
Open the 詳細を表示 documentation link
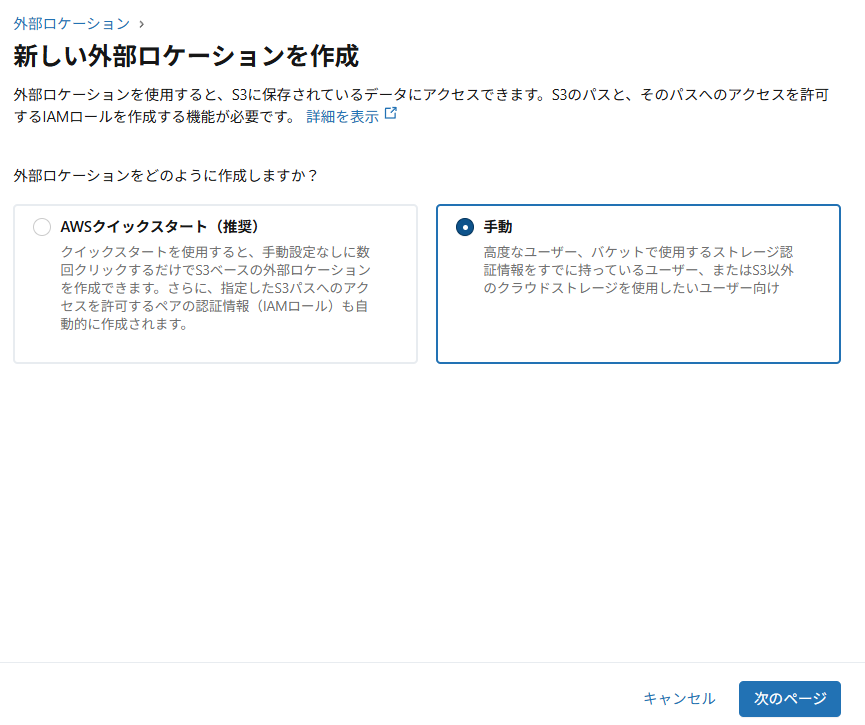(343, 116)
